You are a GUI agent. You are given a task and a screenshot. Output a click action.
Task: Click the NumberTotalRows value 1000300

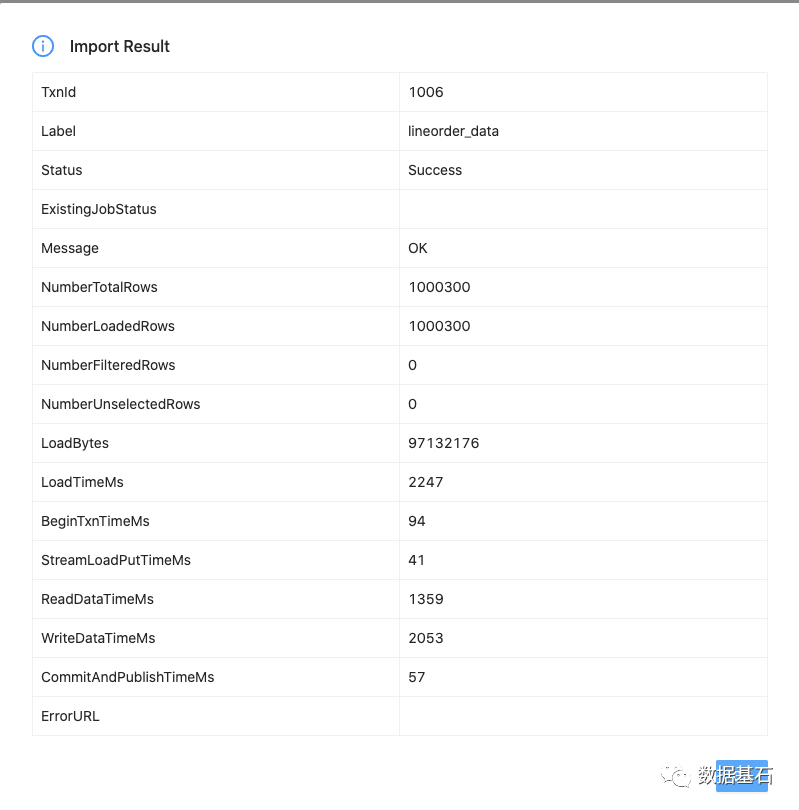(439, 287)
